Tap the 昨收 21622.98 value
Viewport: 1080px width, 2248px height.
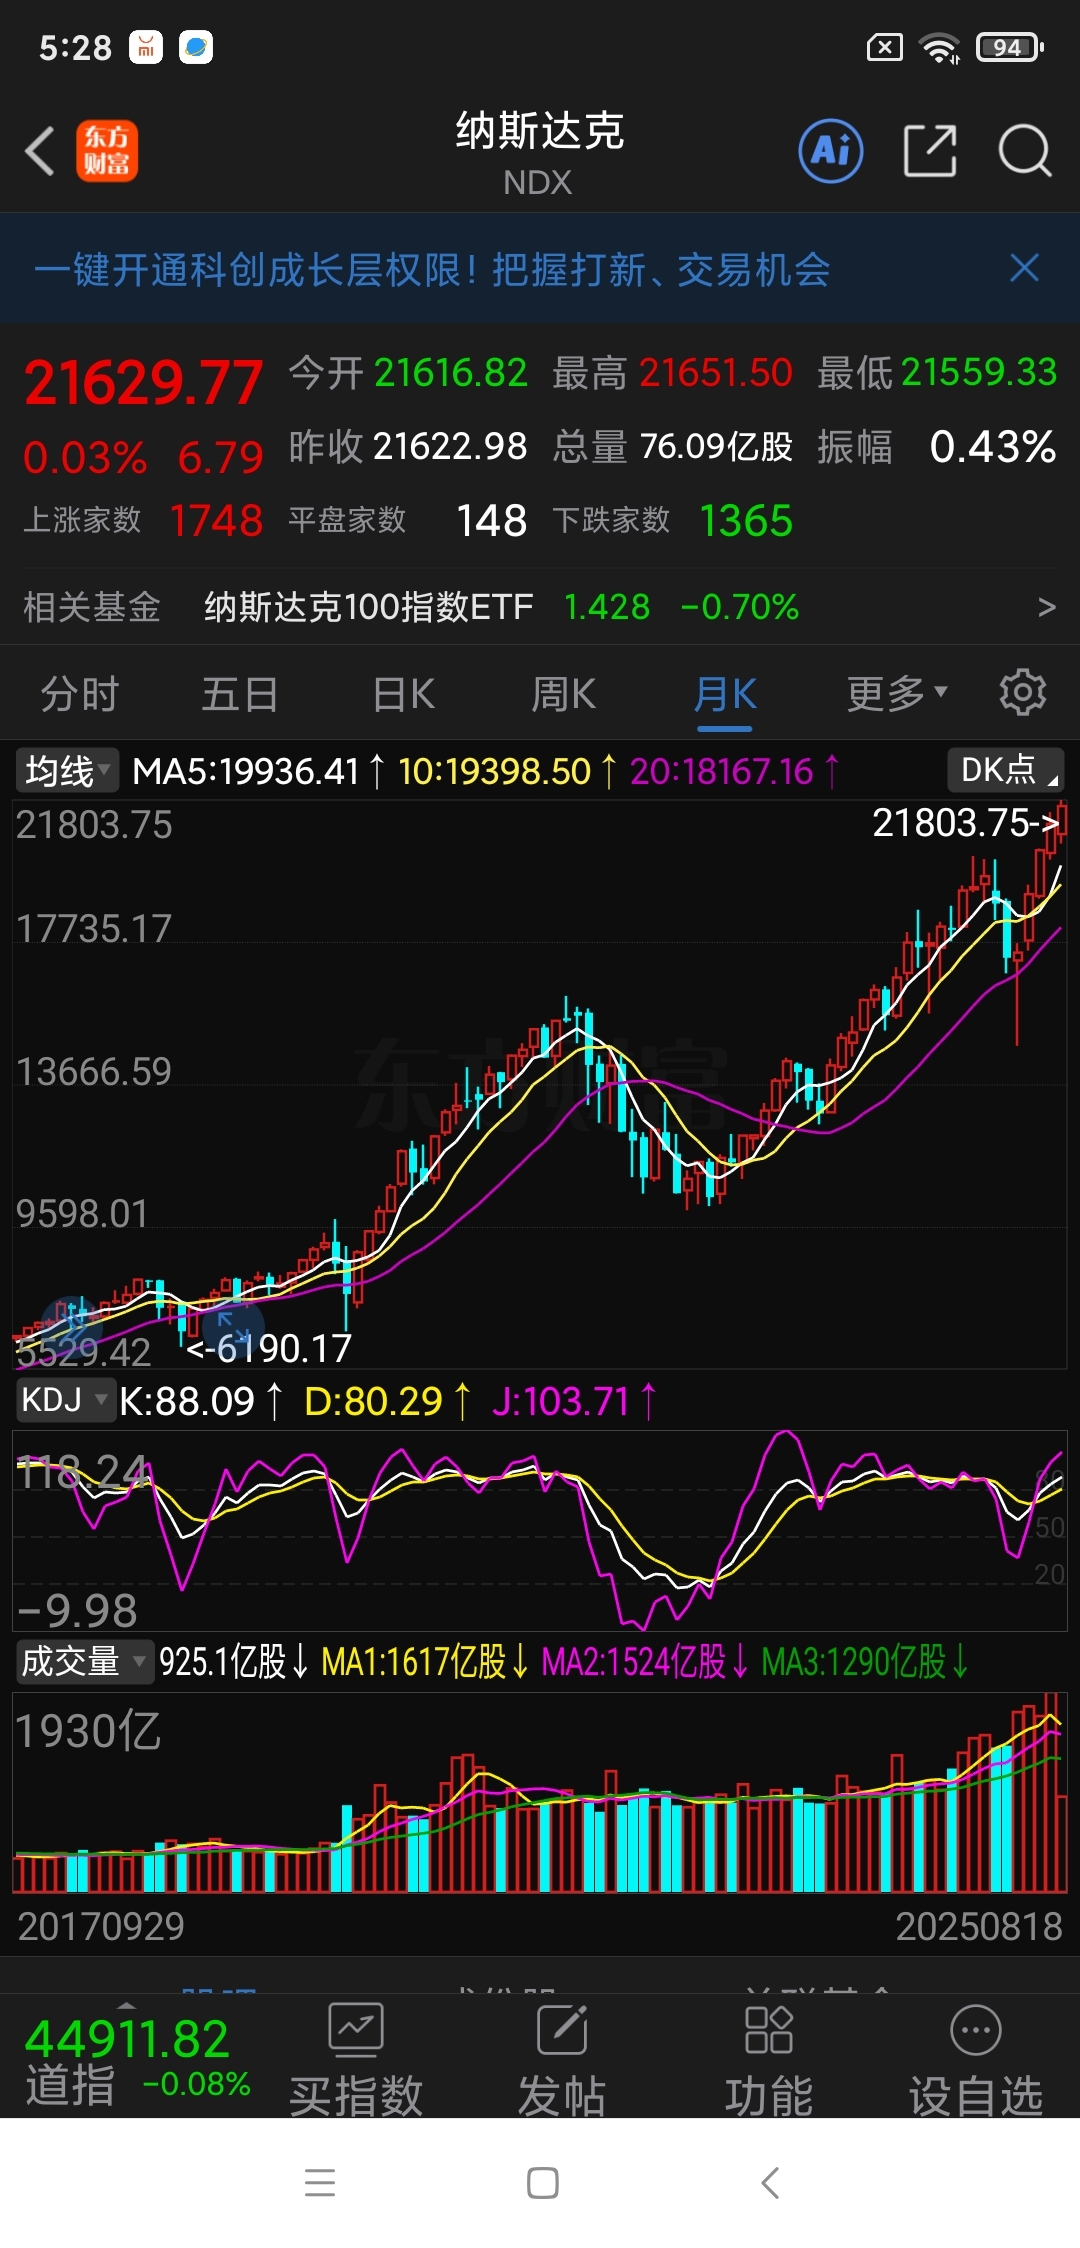point(451,446)
